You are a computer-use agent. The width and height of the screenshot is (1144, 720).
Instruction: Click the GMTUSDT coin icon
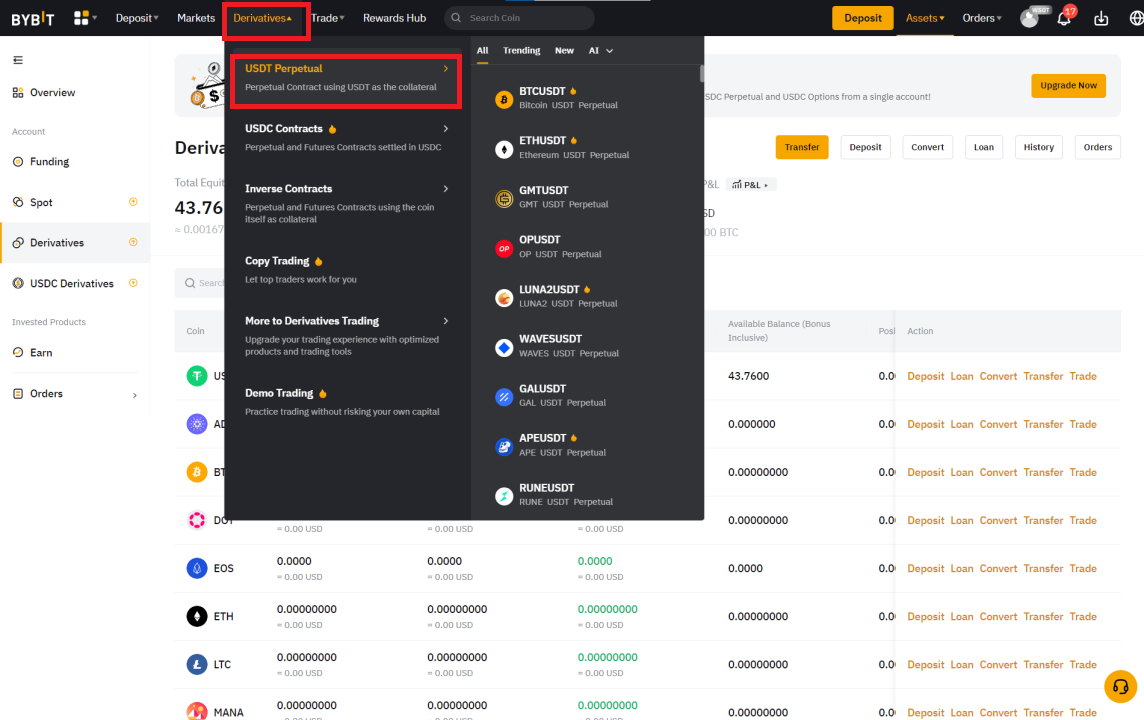click(x=503, y=198)
